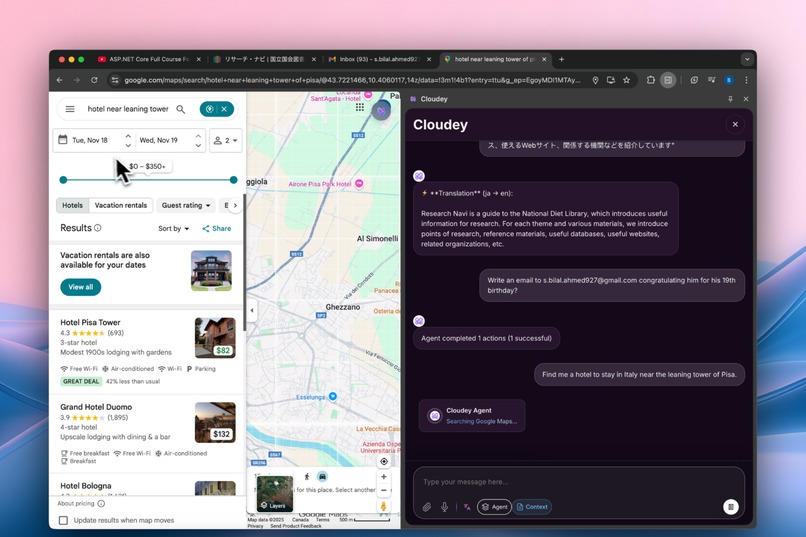Open the Guest rating filter dropdown
This screenshot has width=806, height=537.
(x=186, y=205)
